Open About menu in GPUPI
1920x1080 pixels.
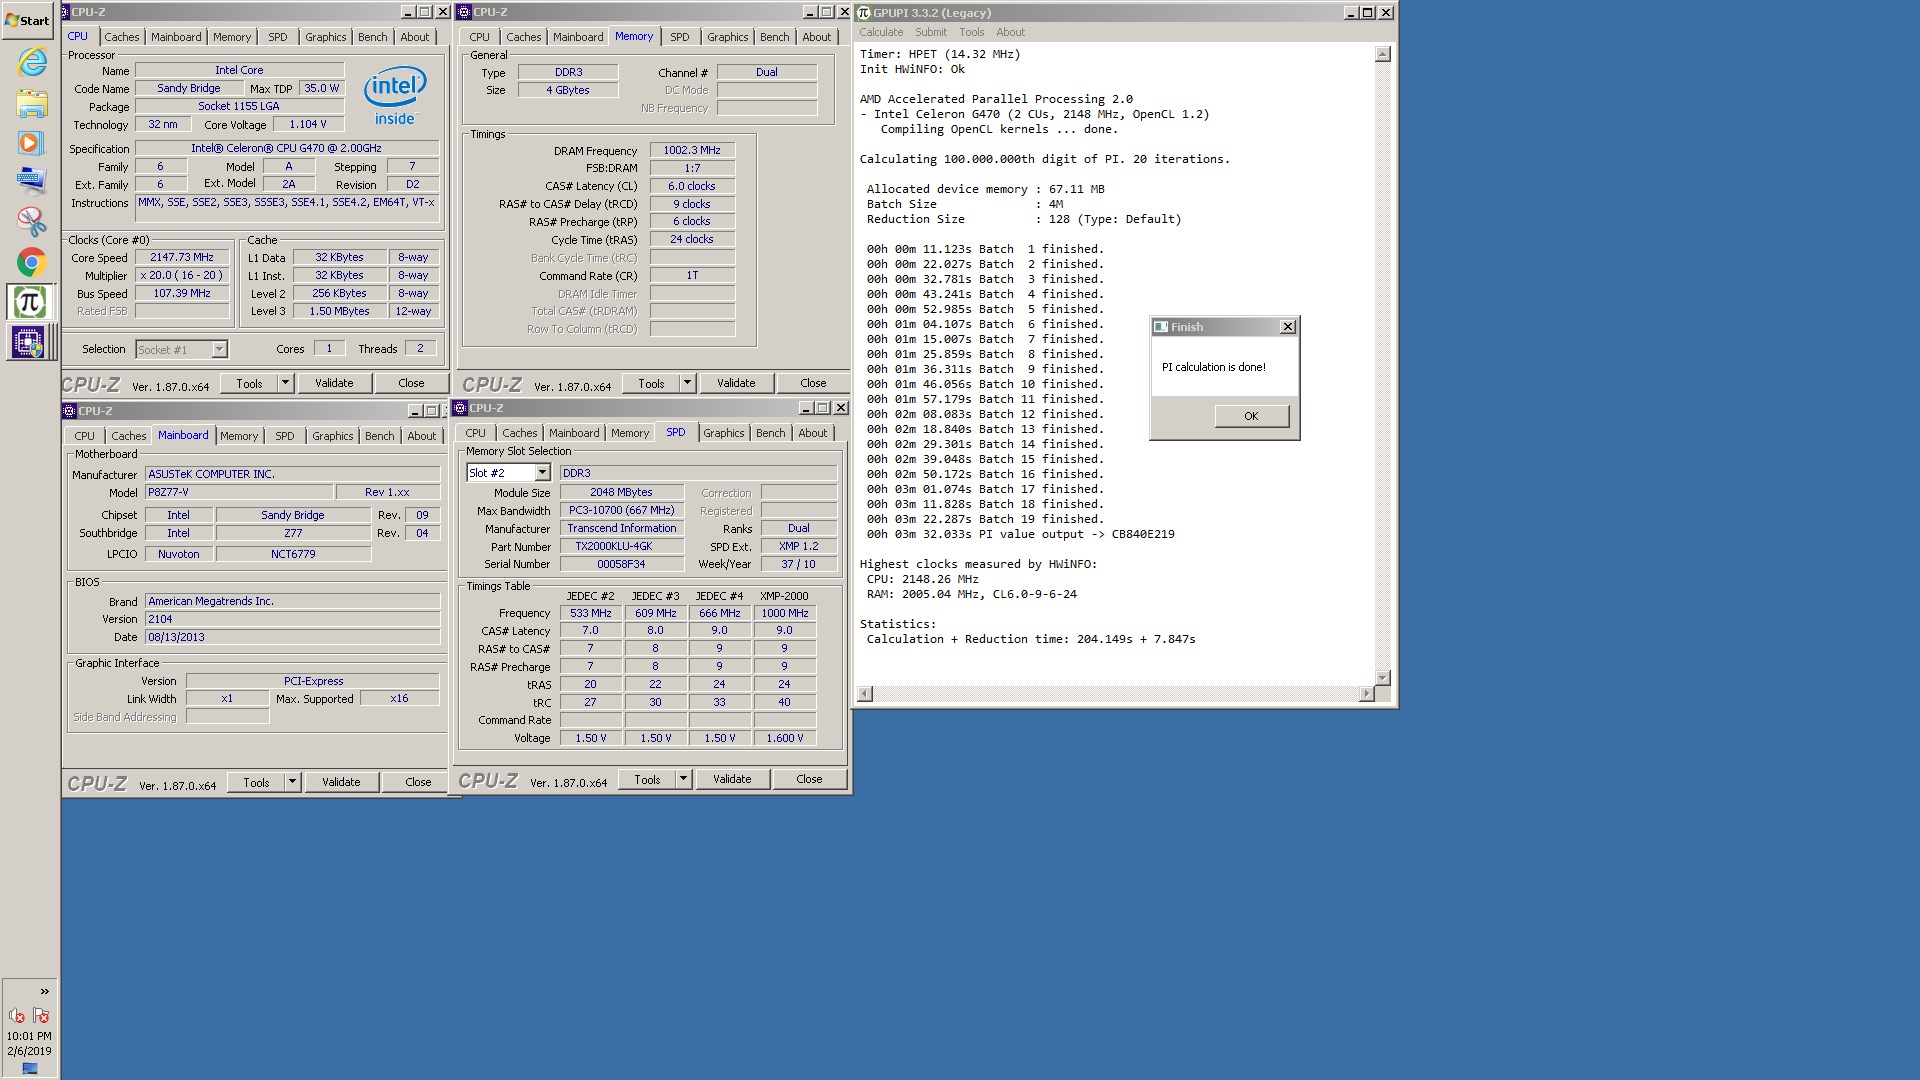coord(1010,32)
